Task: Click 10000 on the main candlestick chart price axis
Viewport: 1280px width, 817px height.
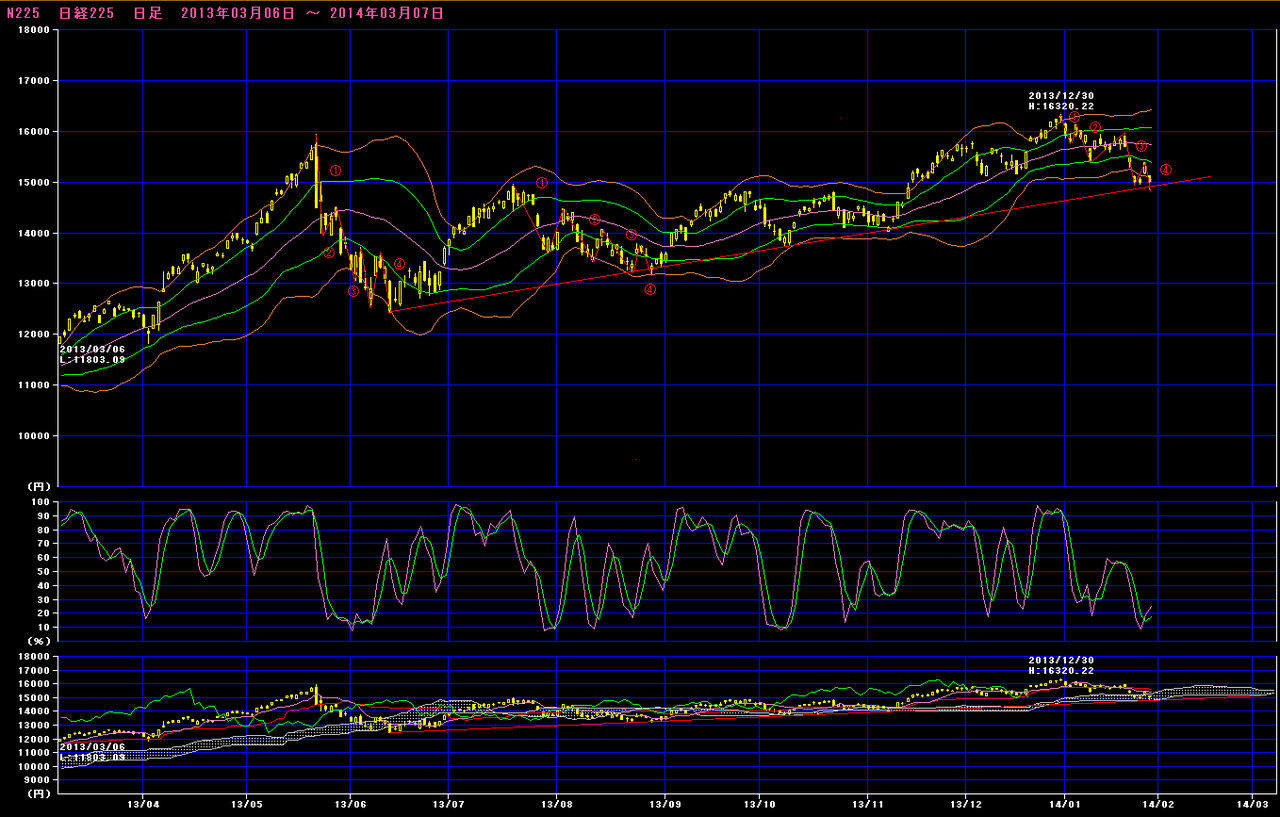Action: pos(35,436)
